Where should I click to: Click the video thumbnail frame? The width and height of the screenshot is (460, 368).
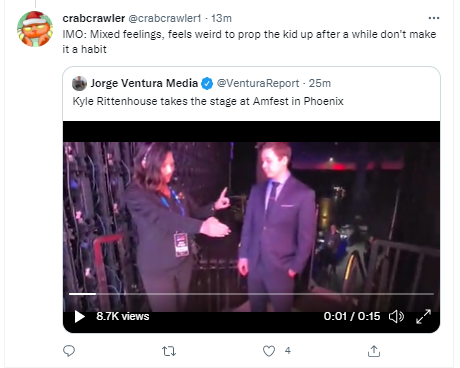pyautogui.click(x=251, y=217)
